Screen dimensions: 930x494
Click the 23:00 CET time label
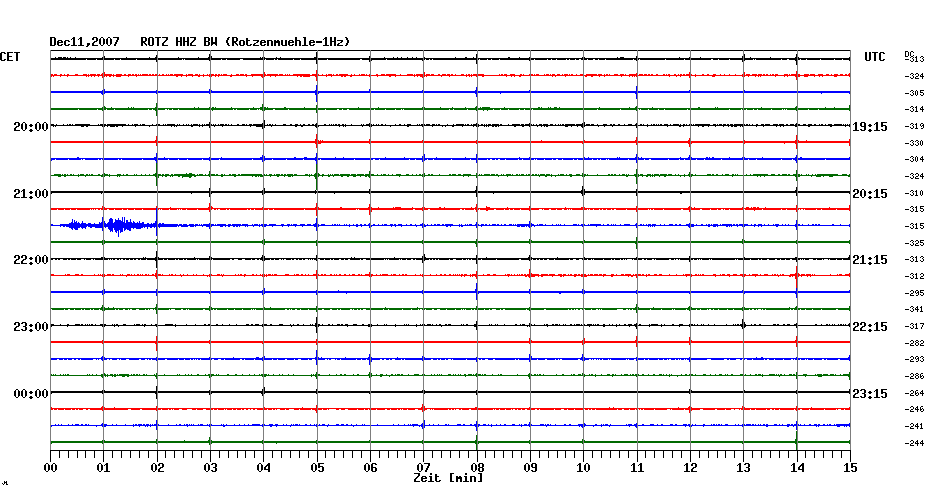[31, 327]
